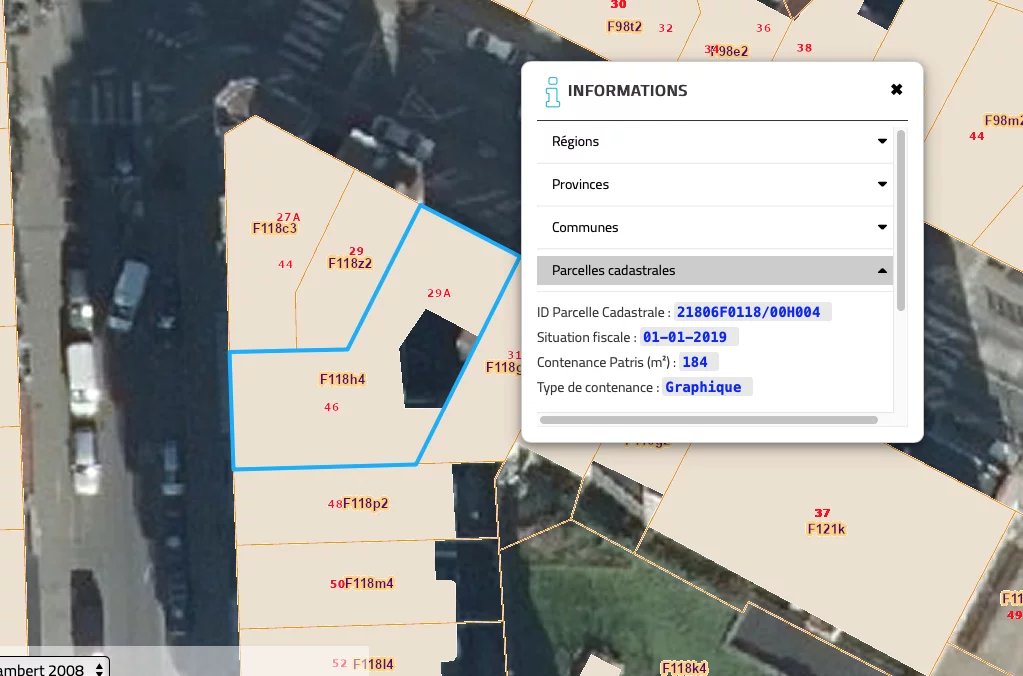Collapse the Parcelles cadastrales section
The width and height of the screenshot is (1023, 676).
coord(714,271)
